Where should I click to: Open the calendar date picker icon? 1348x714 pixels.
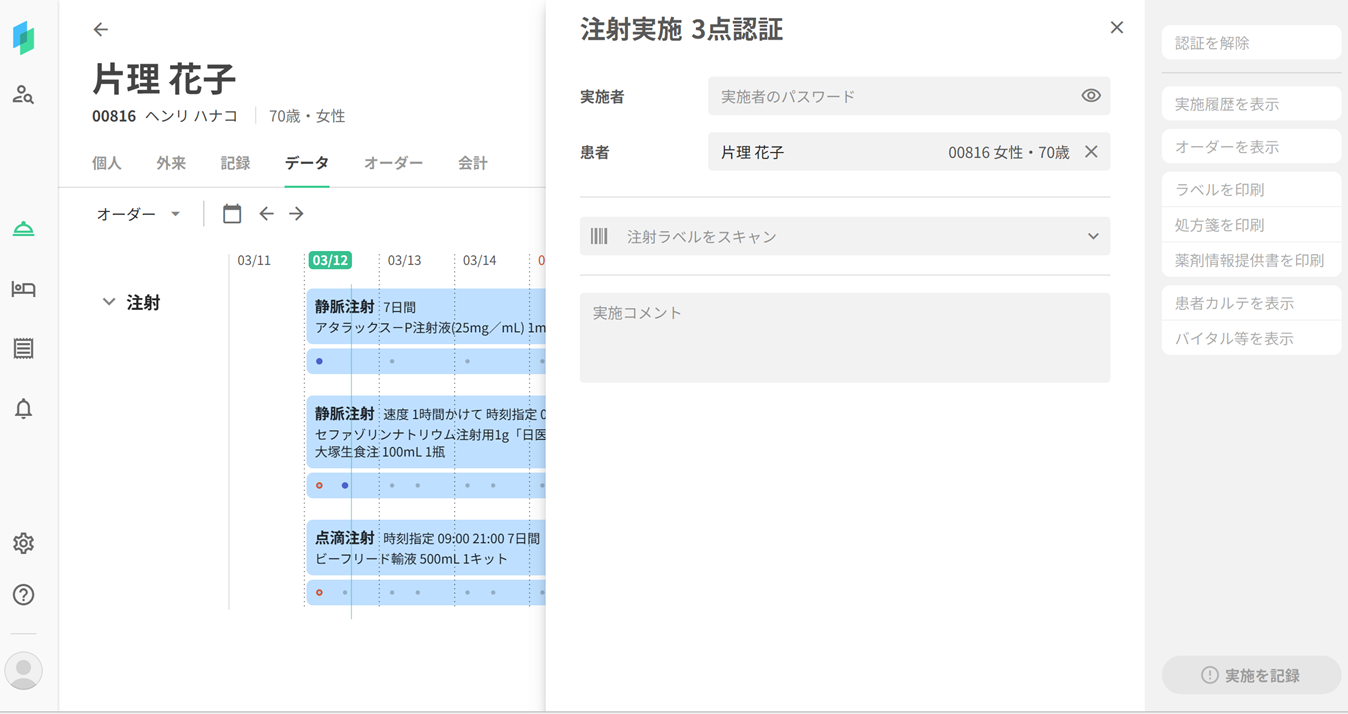232,213
